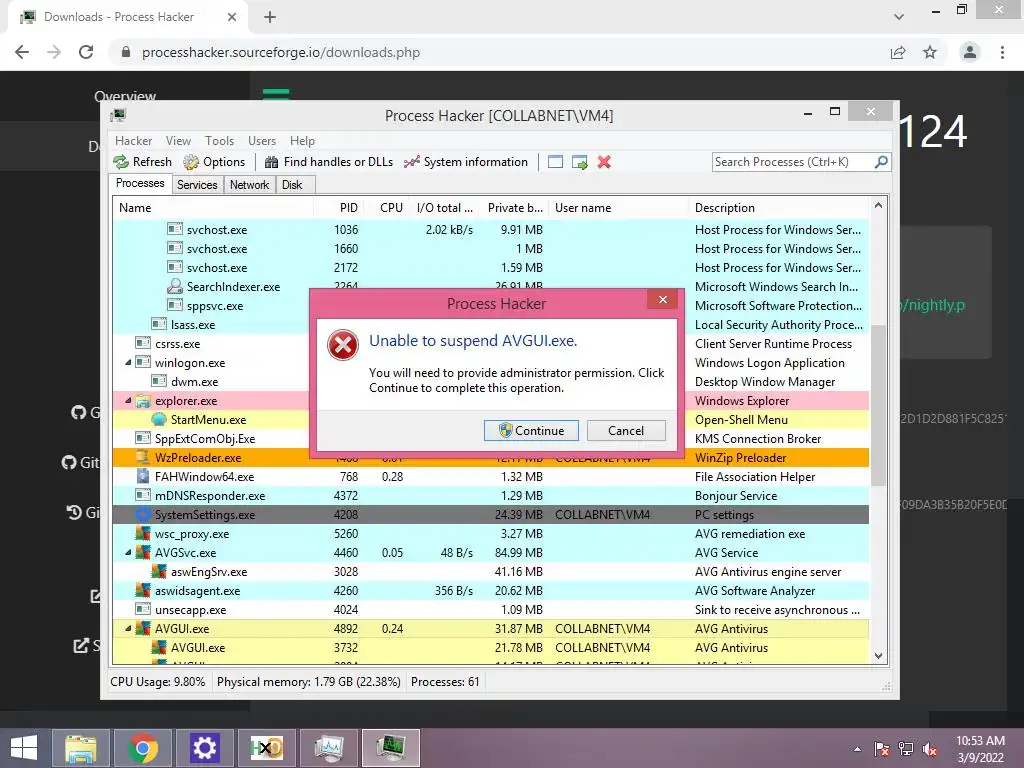Screen dimensions: 1024x768
Task: Click the FAHWindow64.exe process icon
Action: pos(143,476)
